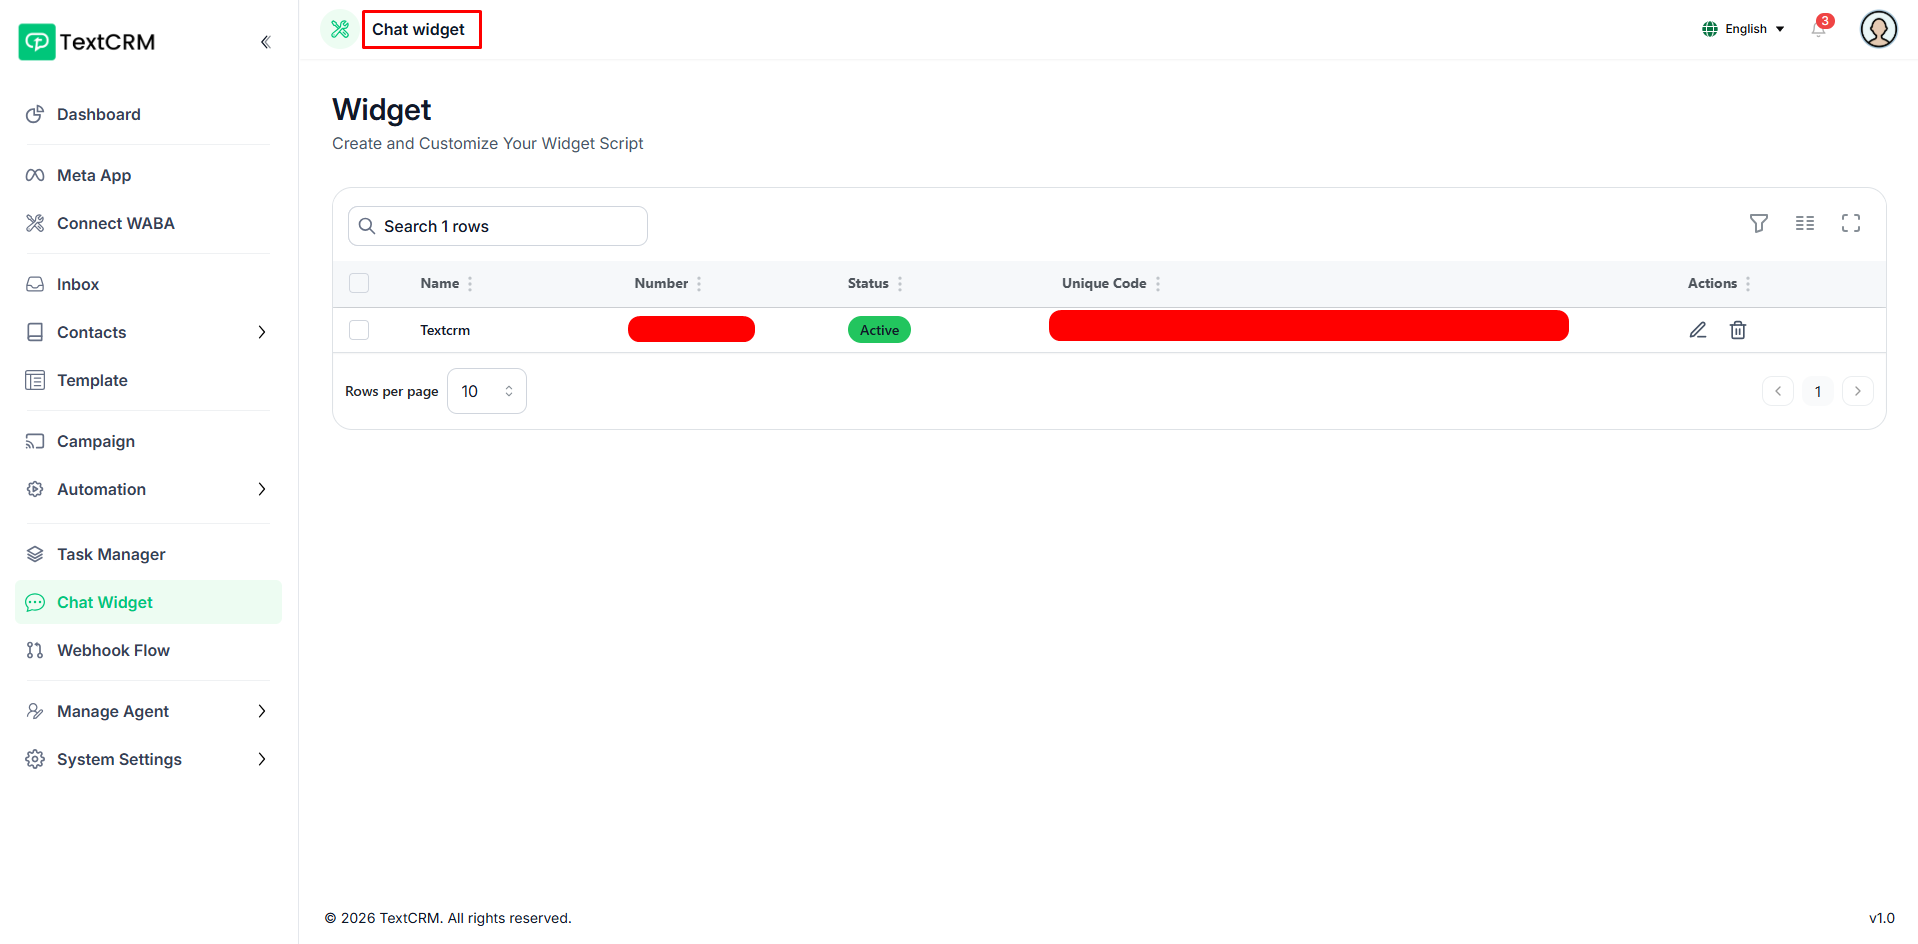Edit the Textcrm widget with the pencil icon
Viewport: 1918px width, 944px height.
click(1697, 330)
